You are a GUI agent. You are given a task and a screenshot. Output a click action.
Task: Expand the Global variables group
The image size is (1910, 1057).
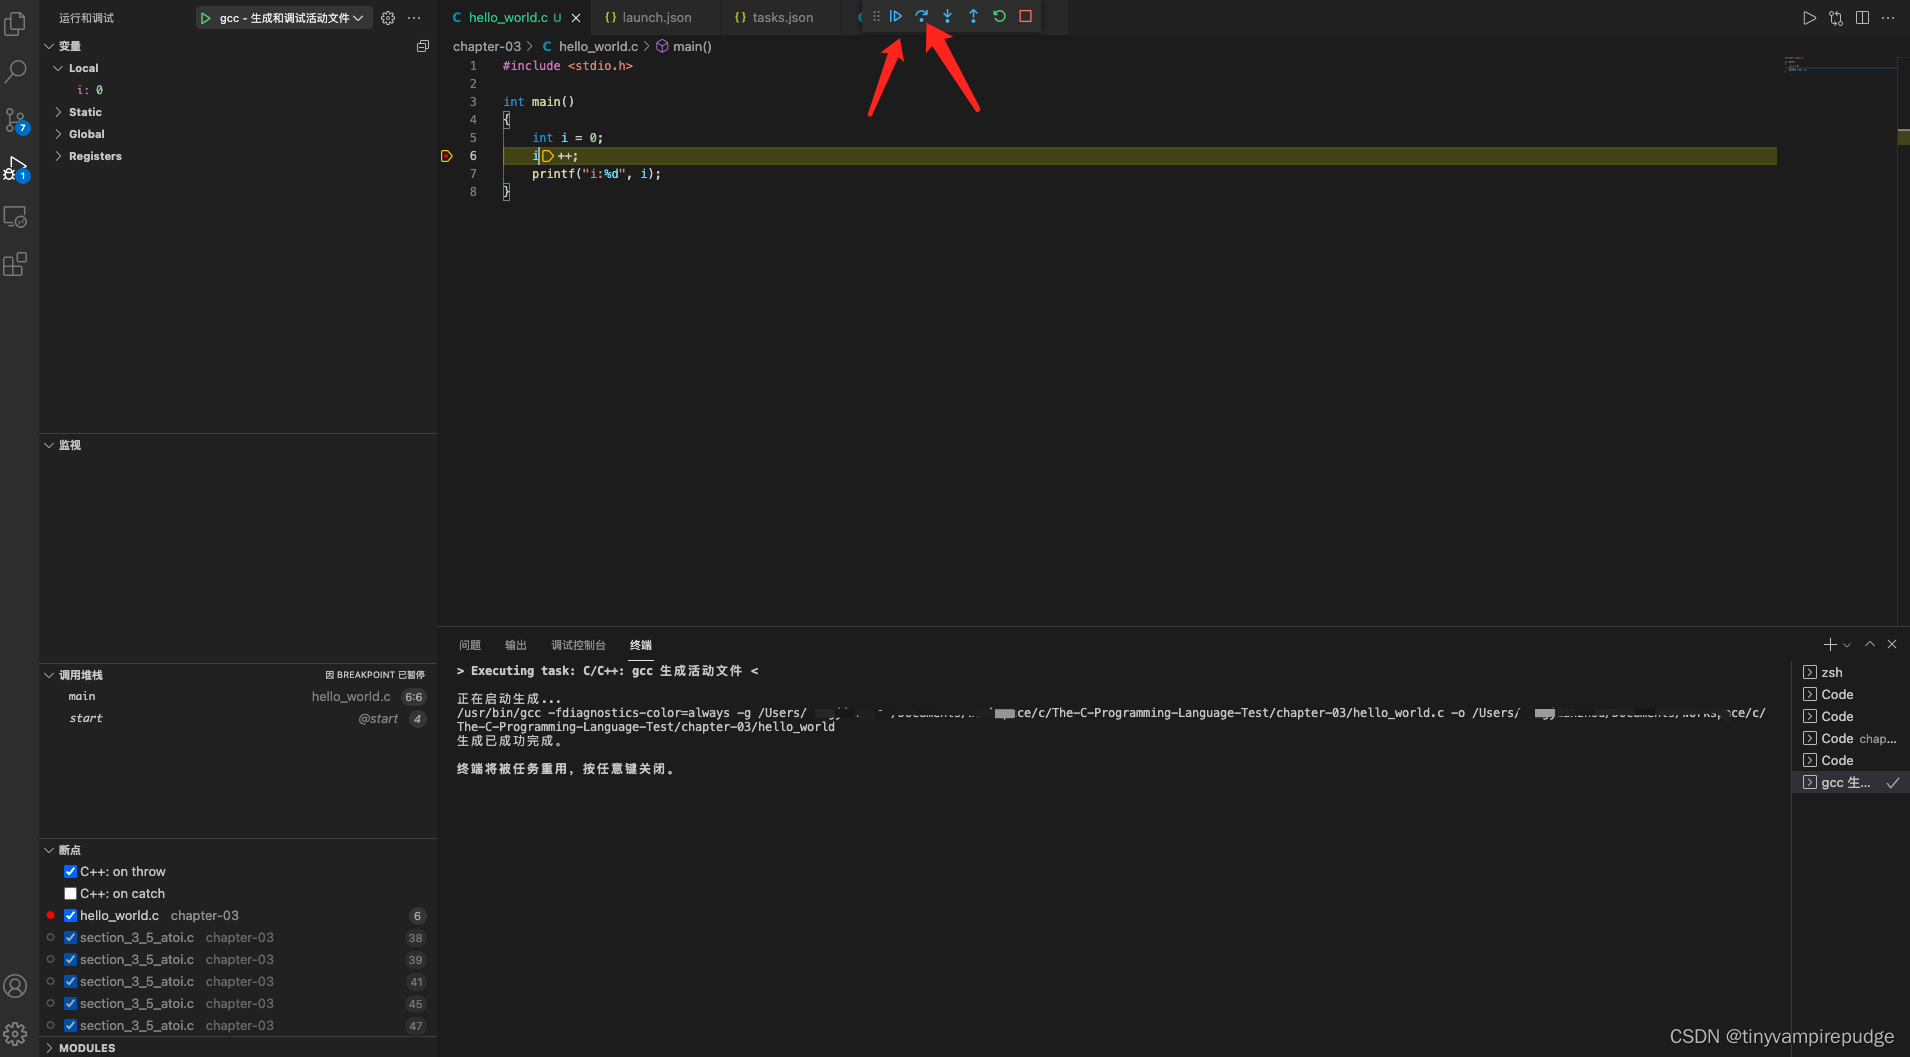(x=58, y=134)
